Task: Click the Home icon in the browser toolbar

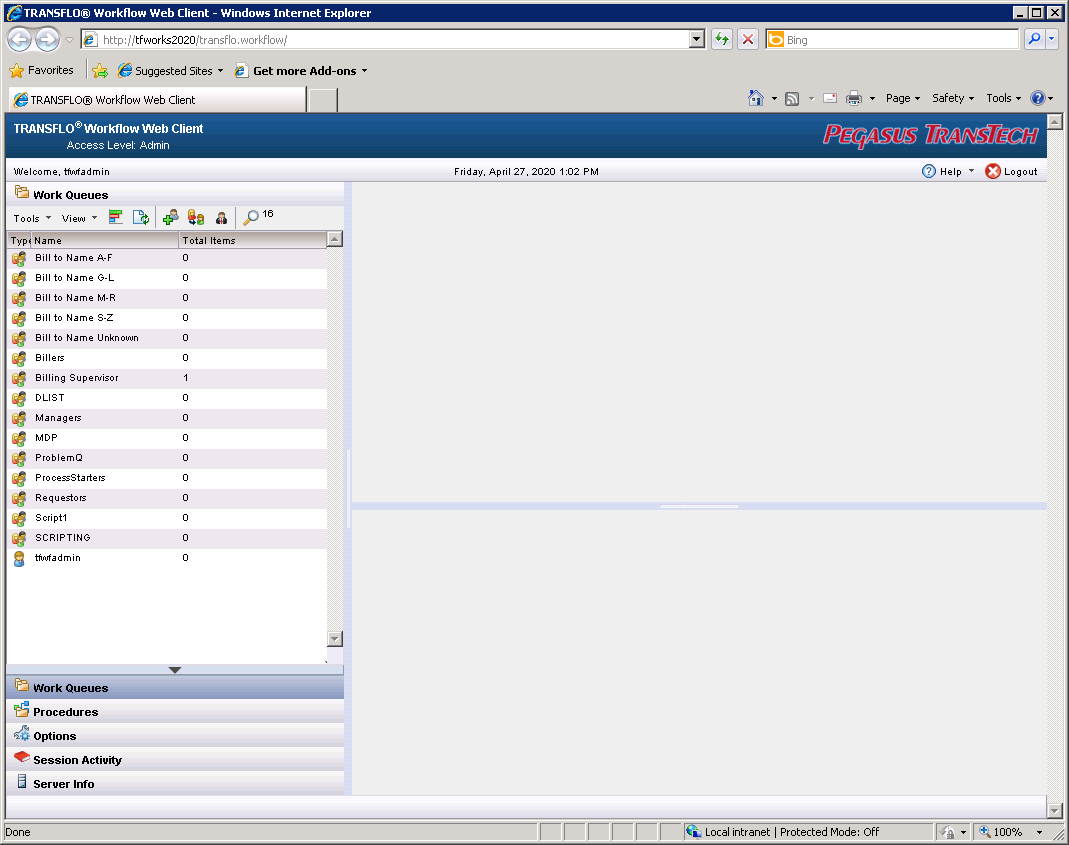Action: 757,97
